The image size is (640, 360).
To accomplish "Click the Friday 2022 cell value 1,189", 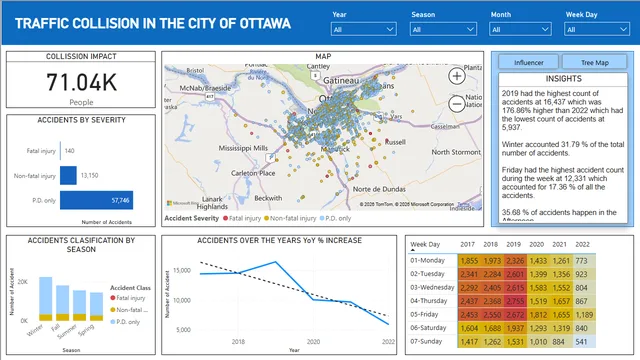I will [584, 315].
